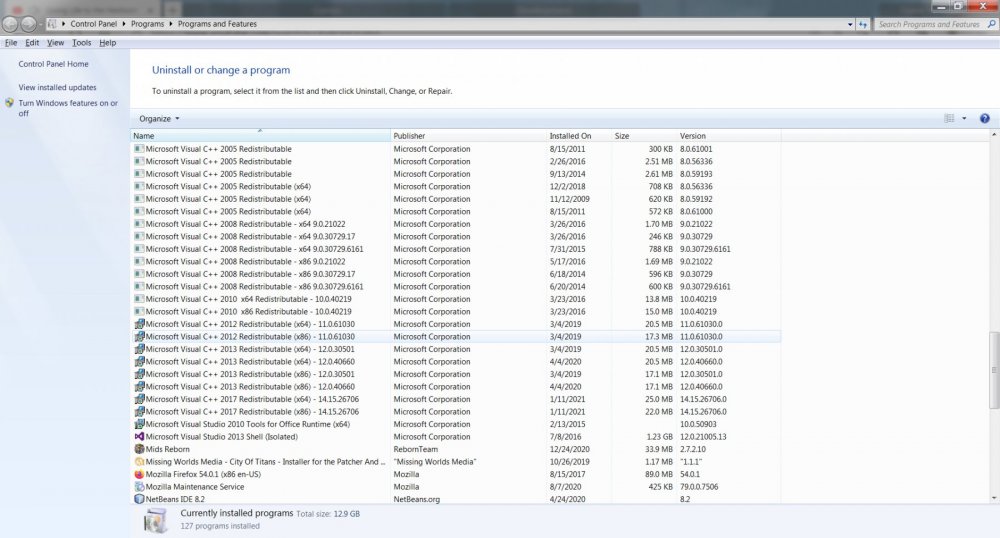Click the 1.23 GB size value
Viewport: 1000px width, 538px height.
coord(659,437)
